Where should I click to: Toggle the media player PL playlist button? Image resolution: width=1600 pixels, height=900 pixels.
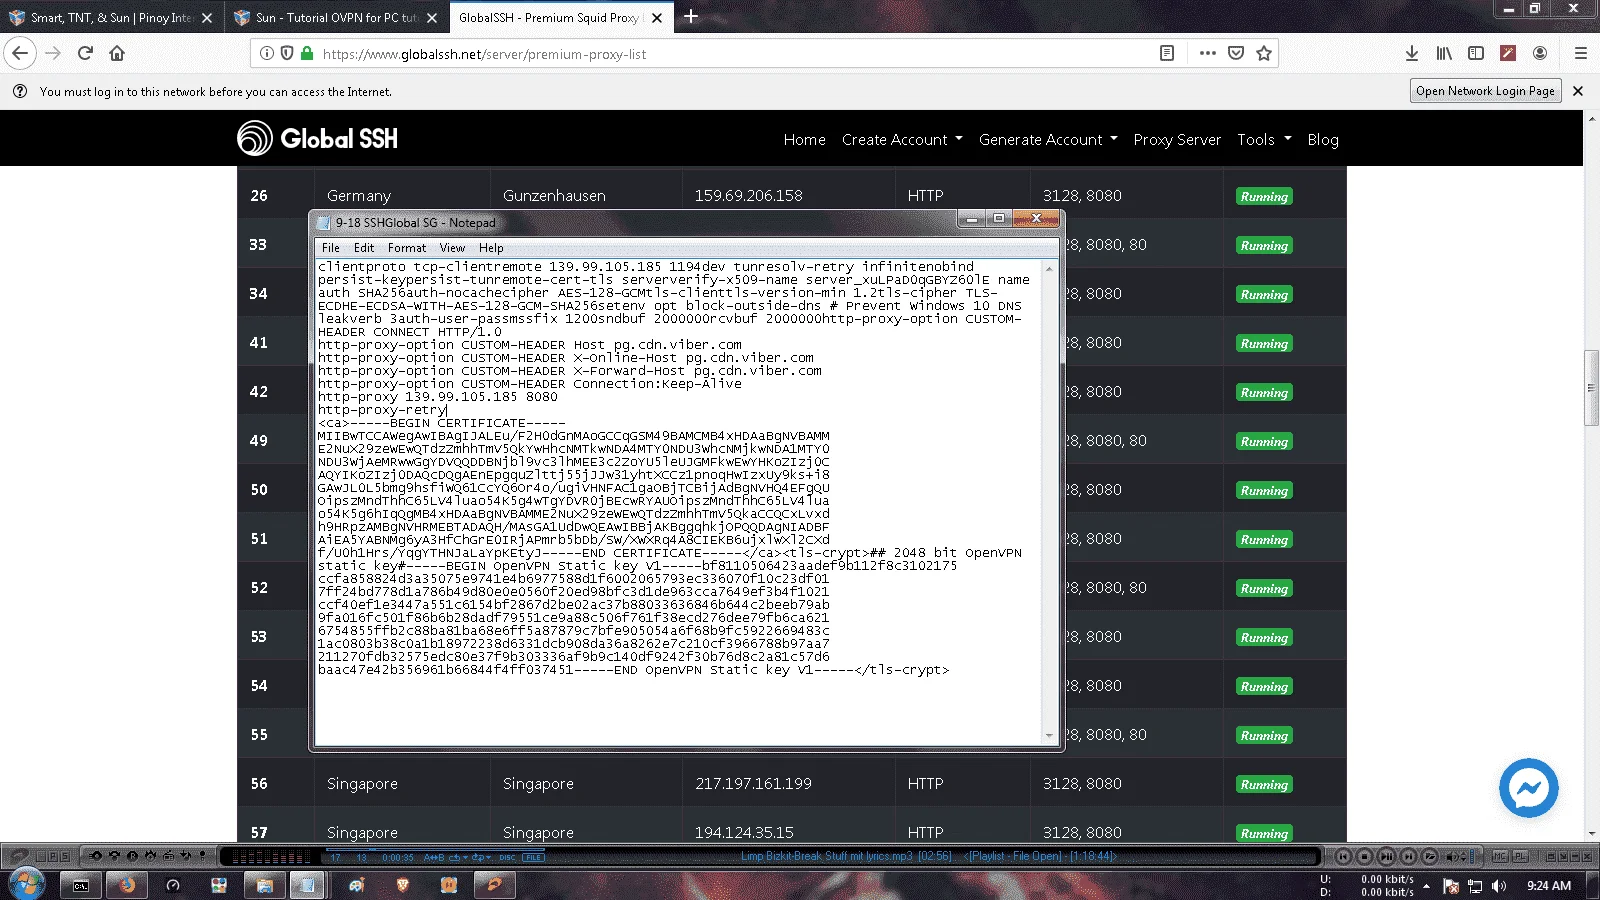click(x=1520, y=856)
